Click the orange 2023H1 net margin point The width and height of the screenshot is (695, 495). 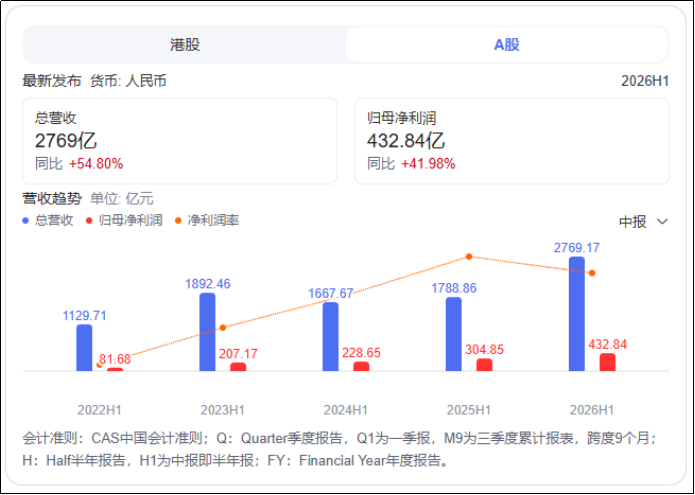click(x=223, y=327)
